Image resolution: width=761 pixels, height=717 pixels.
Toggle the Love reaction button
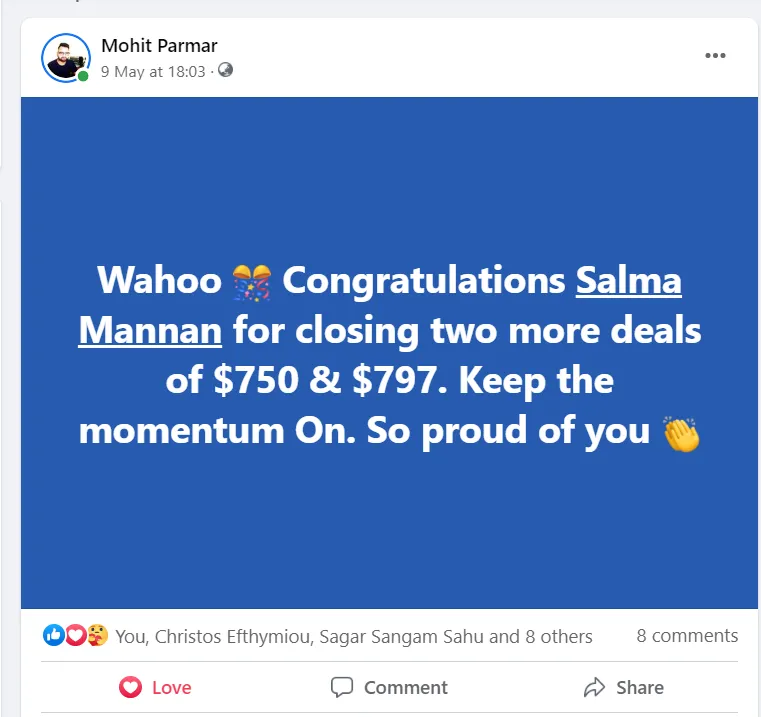pyautogui.click(x=155, y=687)
